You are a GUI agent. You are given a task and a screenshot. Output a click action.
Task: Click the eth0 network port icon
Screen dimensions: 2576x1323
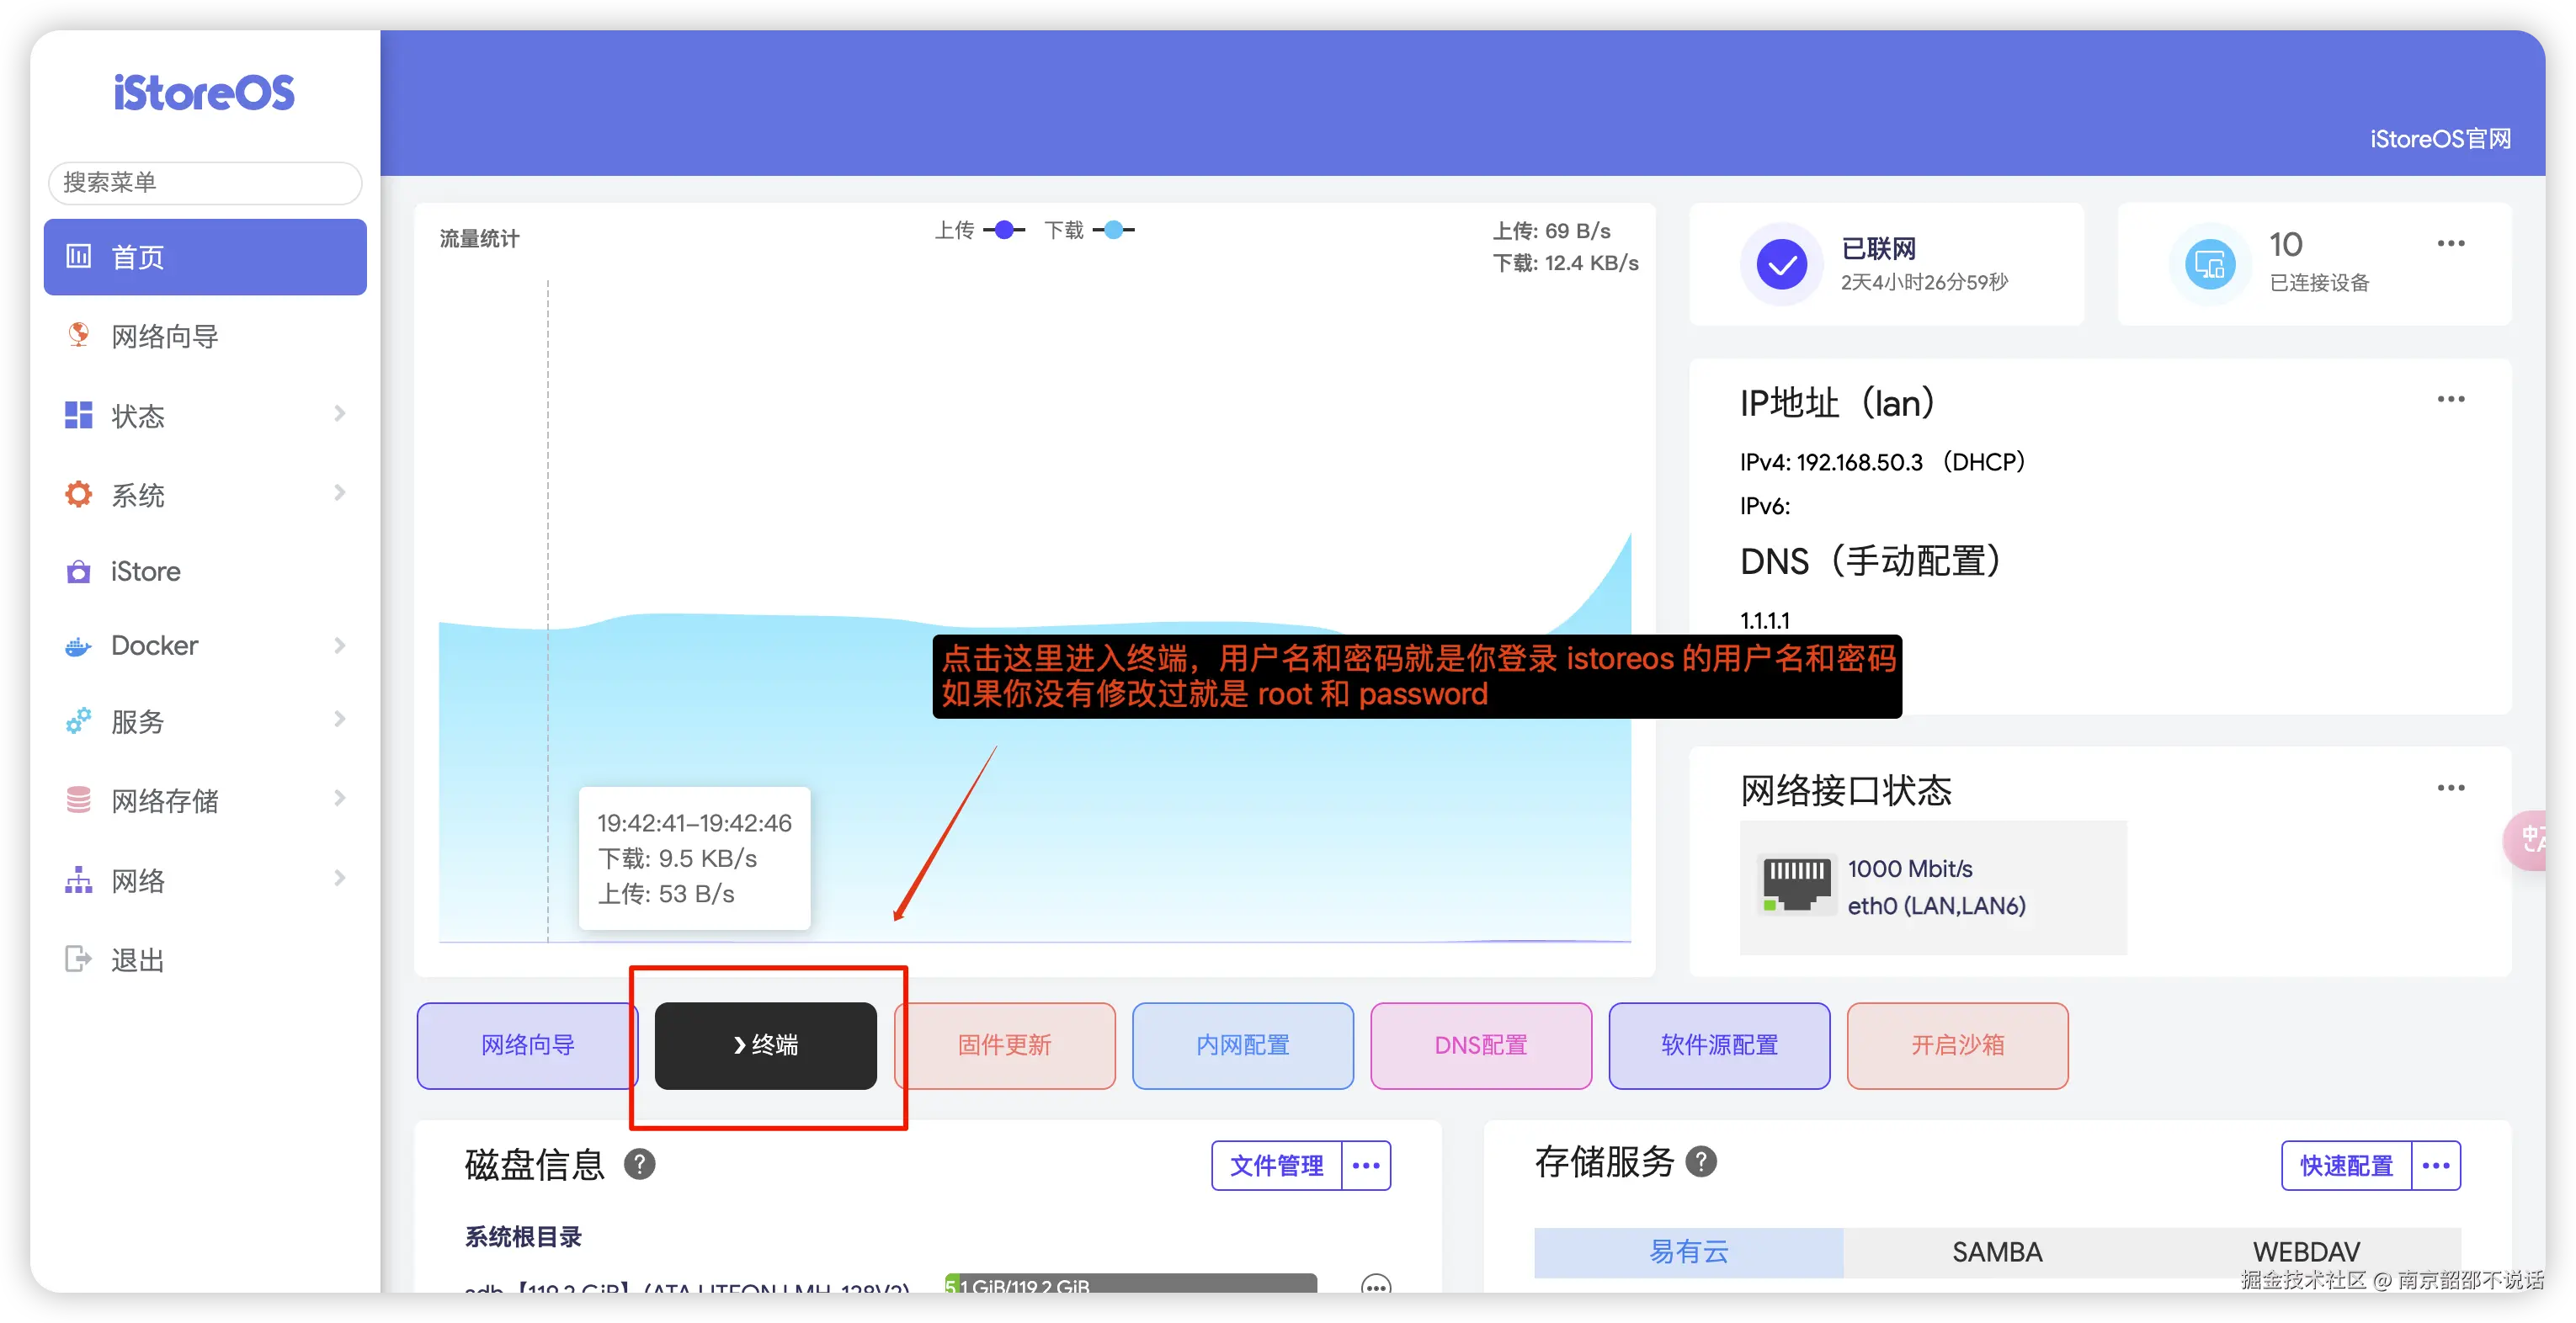click(x=1797, y=884)
